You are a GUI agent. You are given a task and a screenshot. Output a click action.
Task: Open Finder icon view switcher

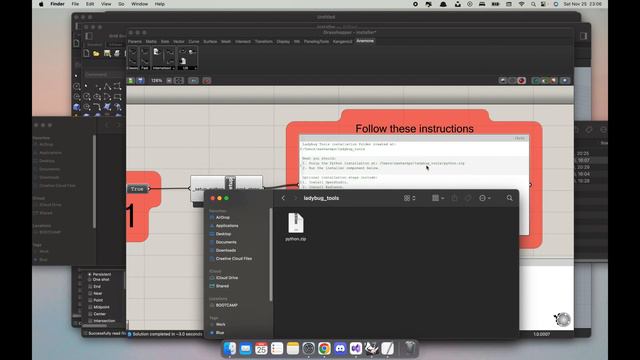tap(409, 198)
